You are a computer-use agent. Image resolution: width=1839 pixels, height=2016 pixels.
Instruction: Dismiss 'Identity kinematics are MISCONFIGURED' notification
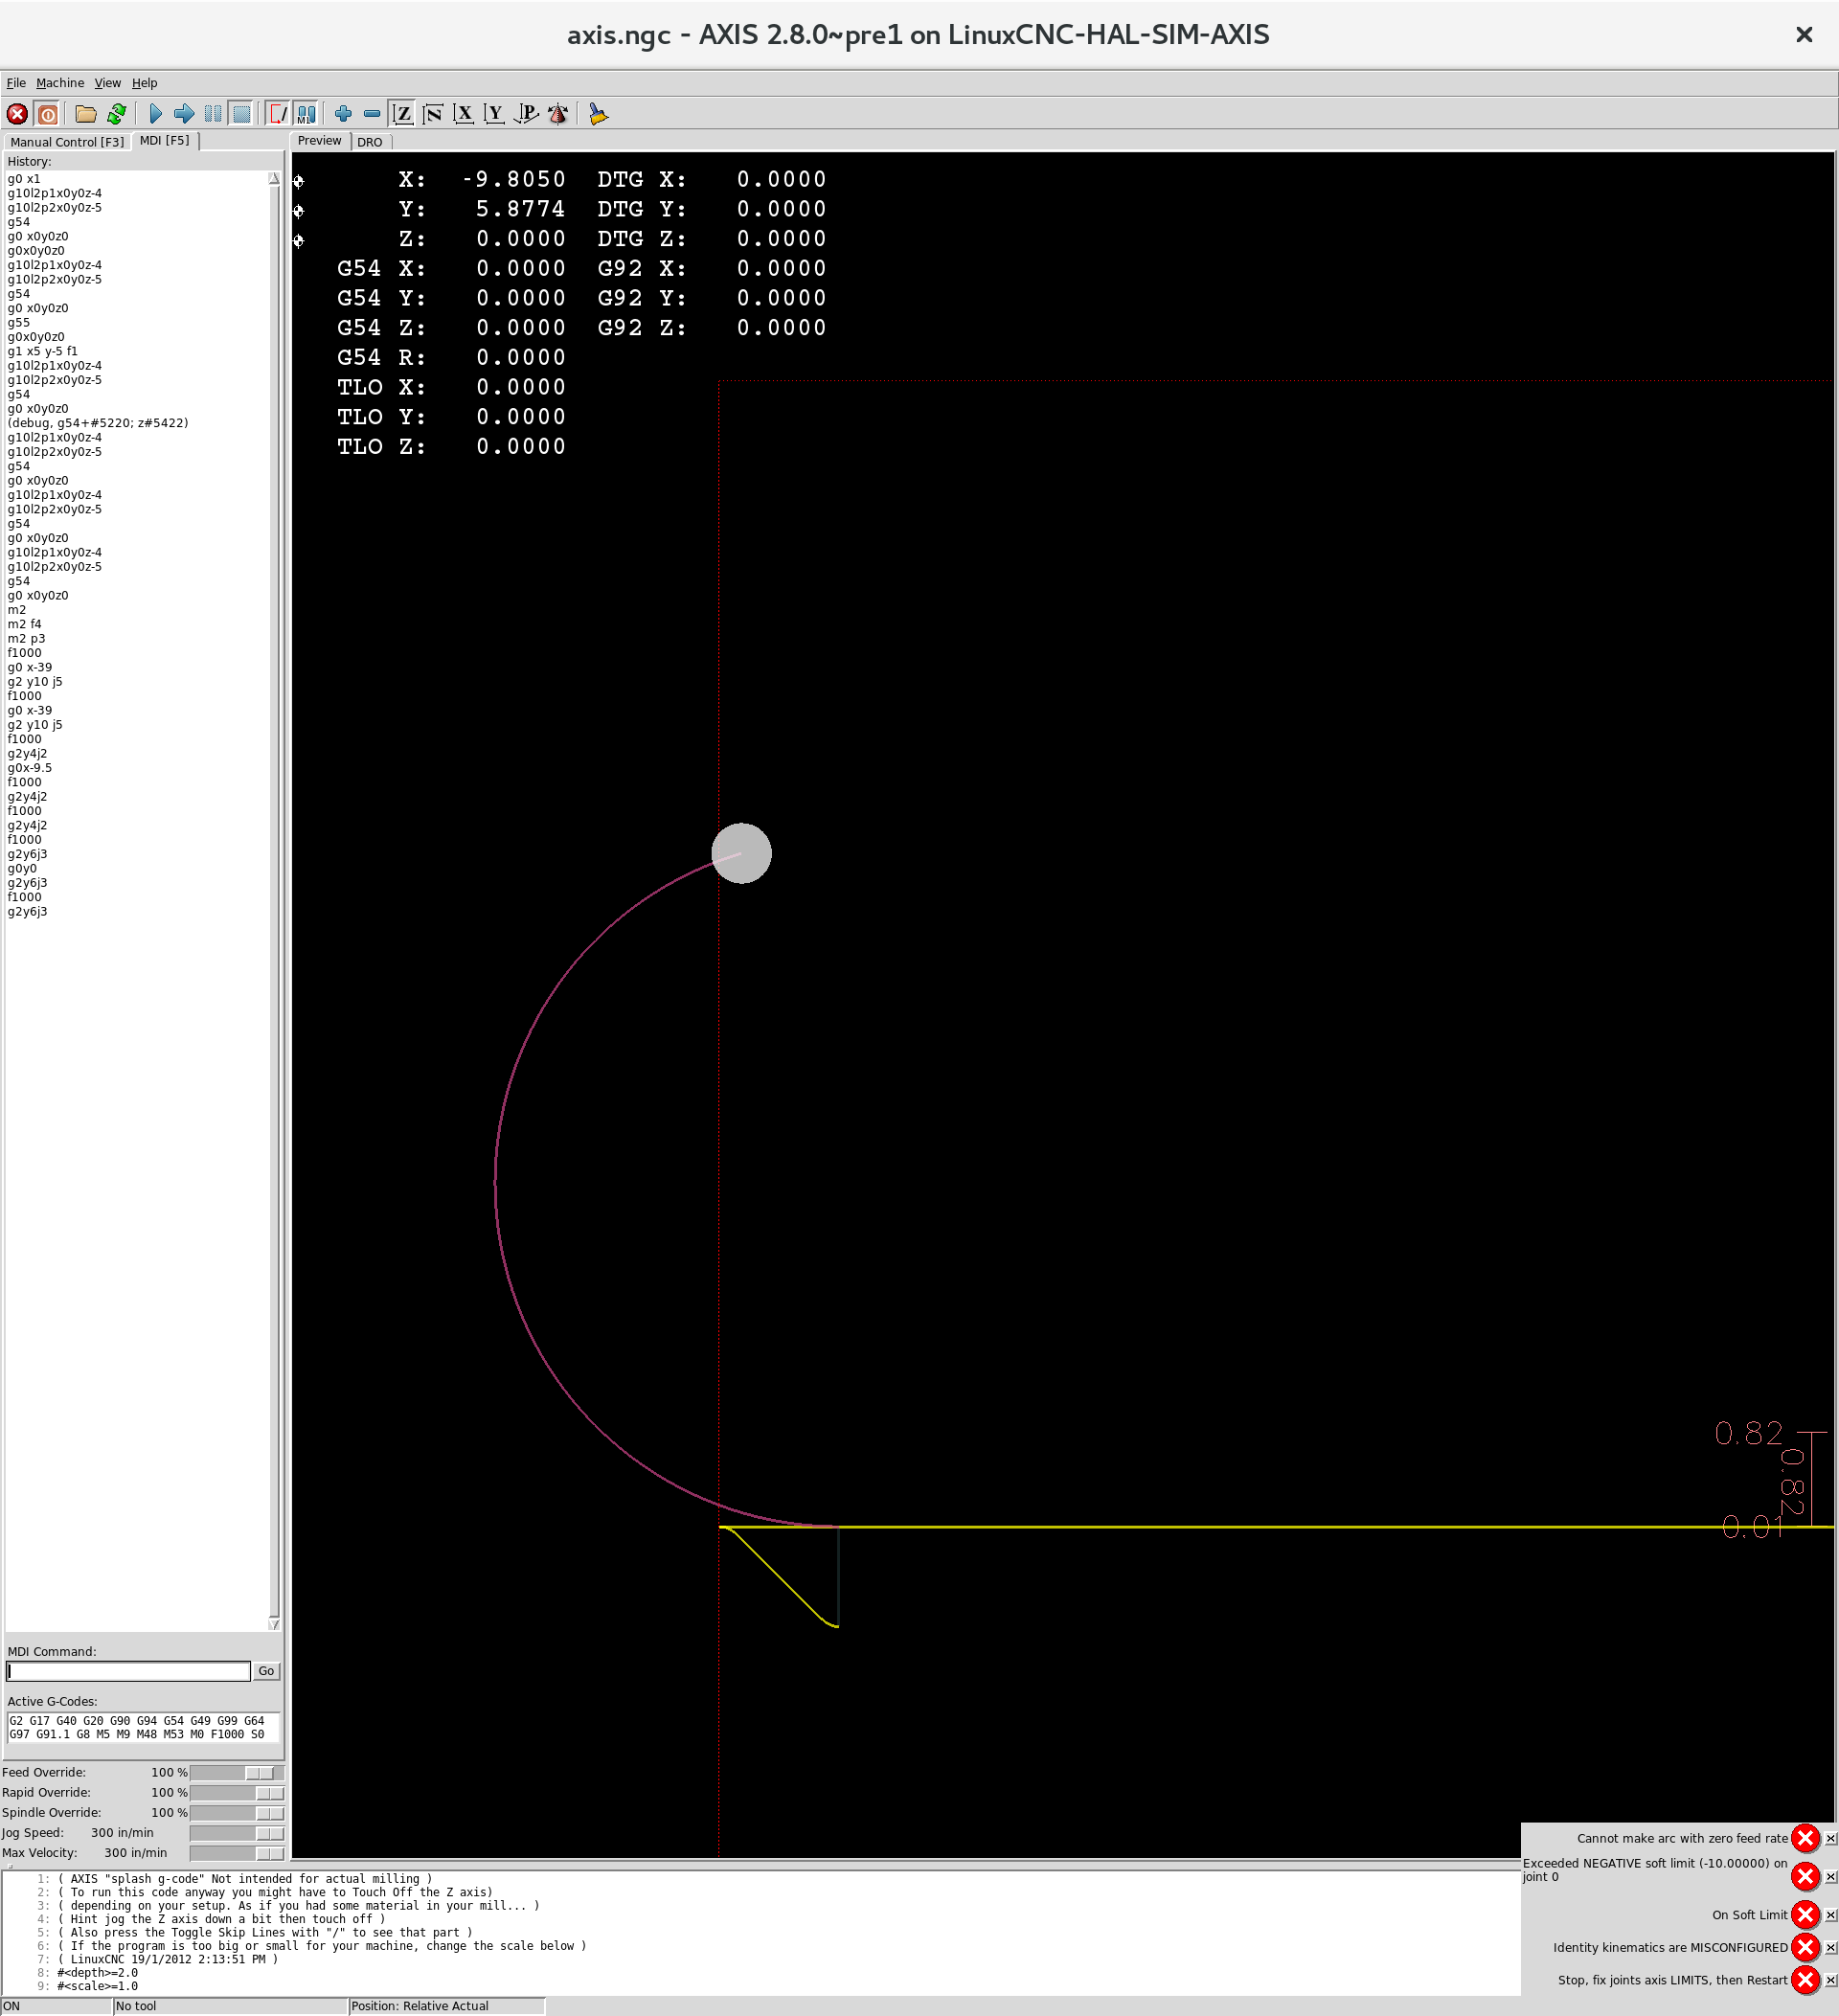click(1830, 1947)
